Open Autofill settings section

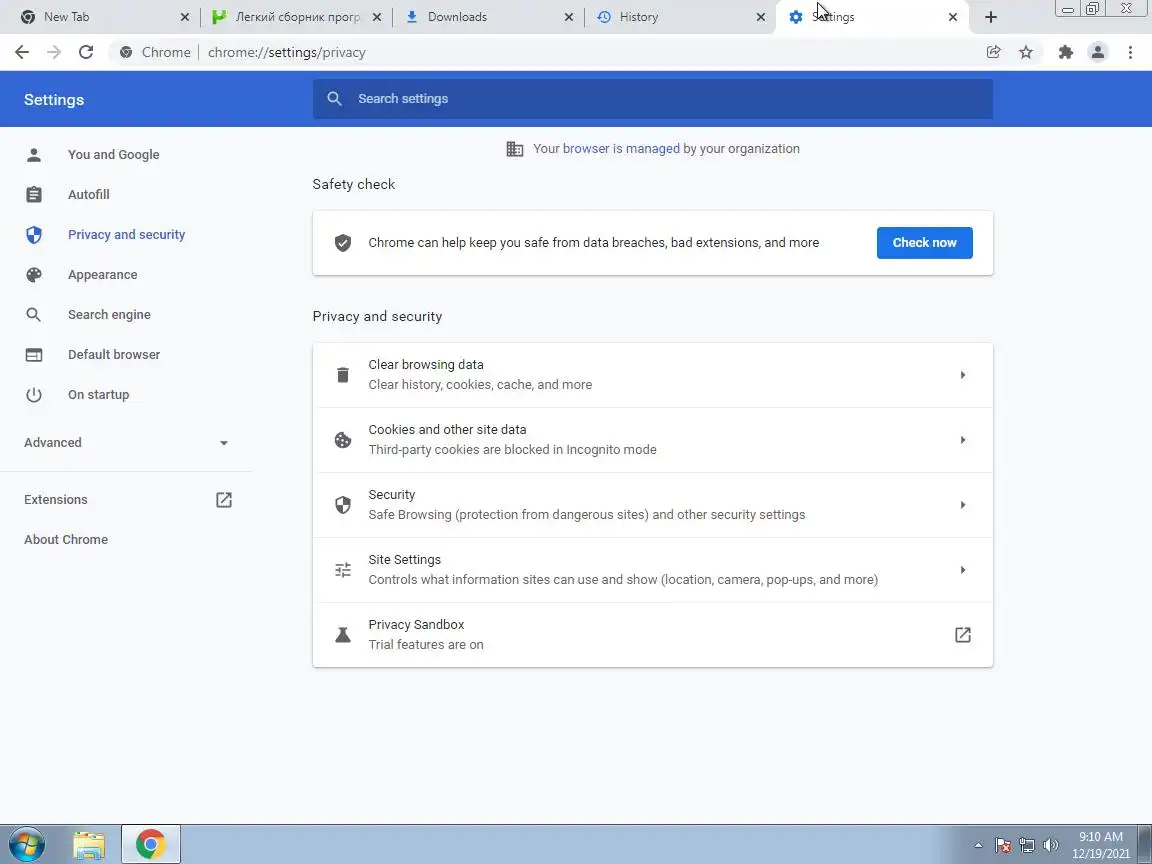click(x=89, y=195)
